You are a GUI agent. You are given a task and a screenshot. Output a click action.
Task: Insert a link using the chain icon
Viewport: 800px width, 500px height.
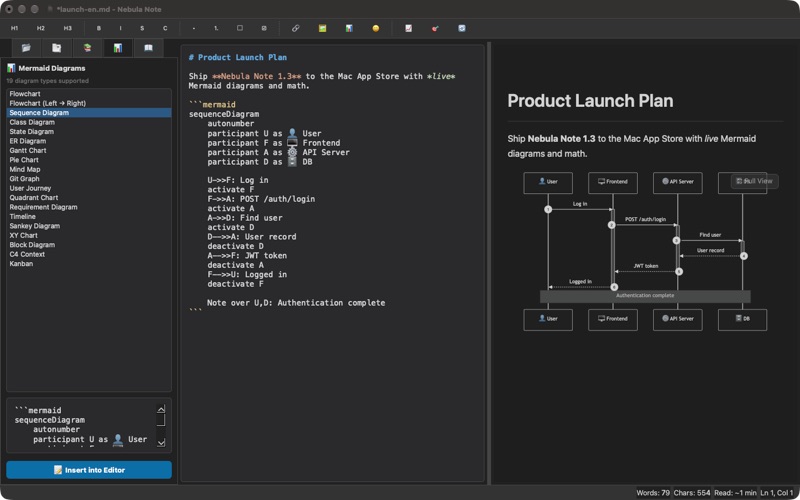[x=295, y=29]
